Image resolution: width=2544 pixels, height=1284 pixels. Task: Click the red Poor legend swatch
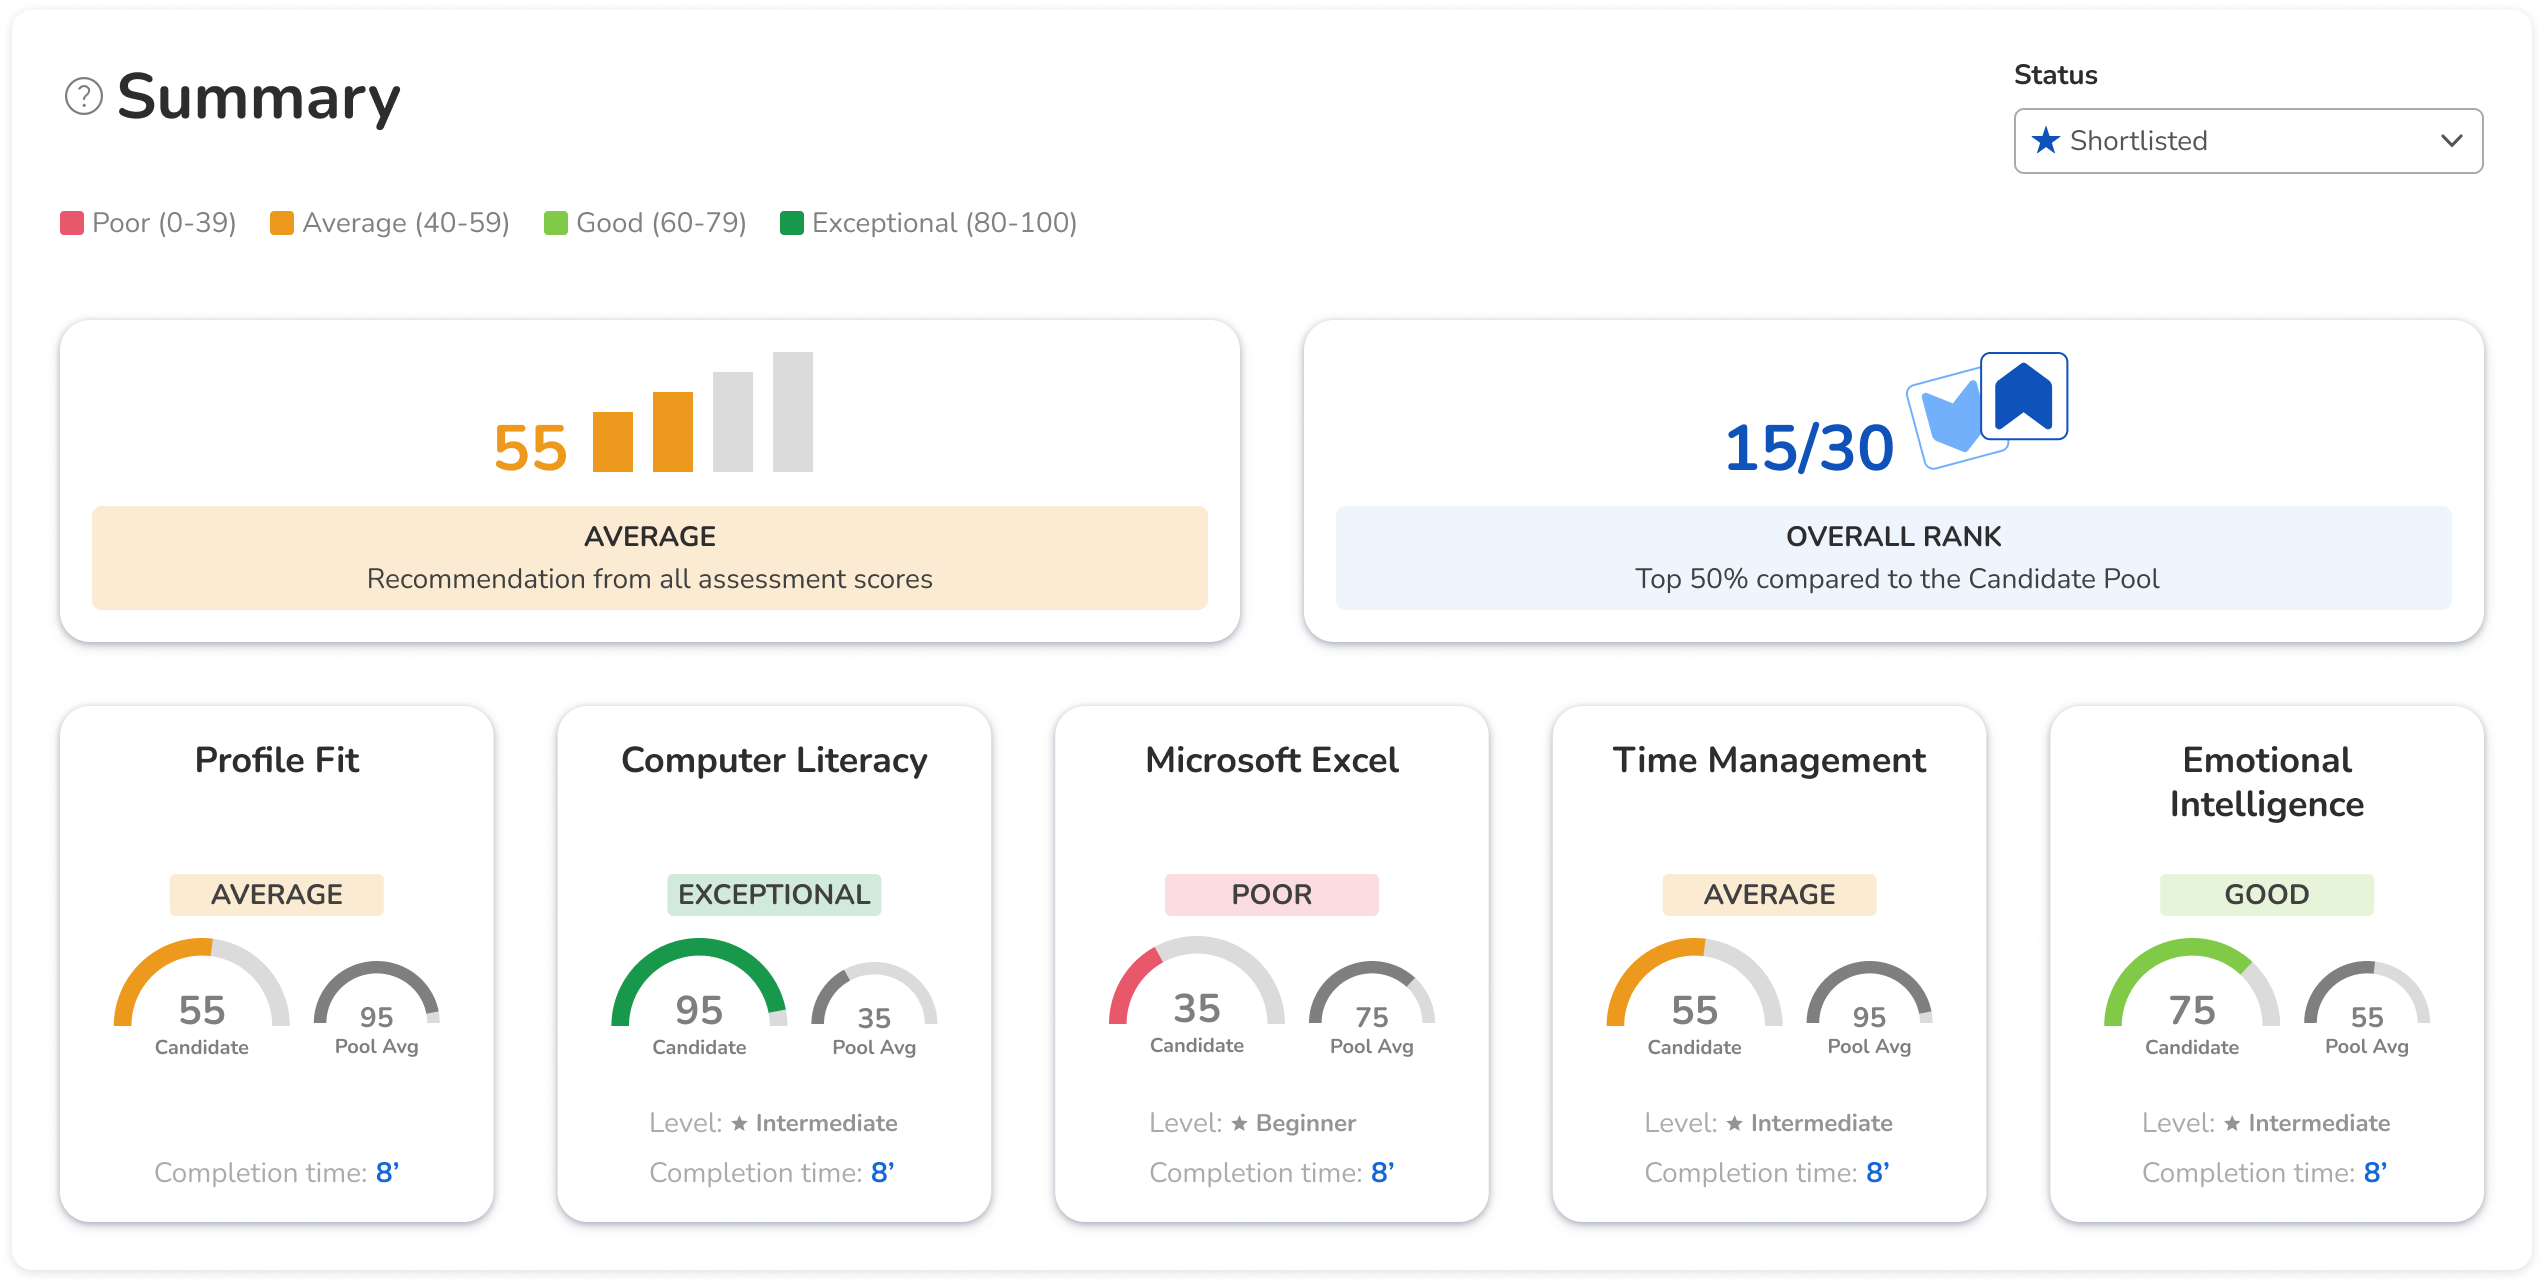point(72,223)
